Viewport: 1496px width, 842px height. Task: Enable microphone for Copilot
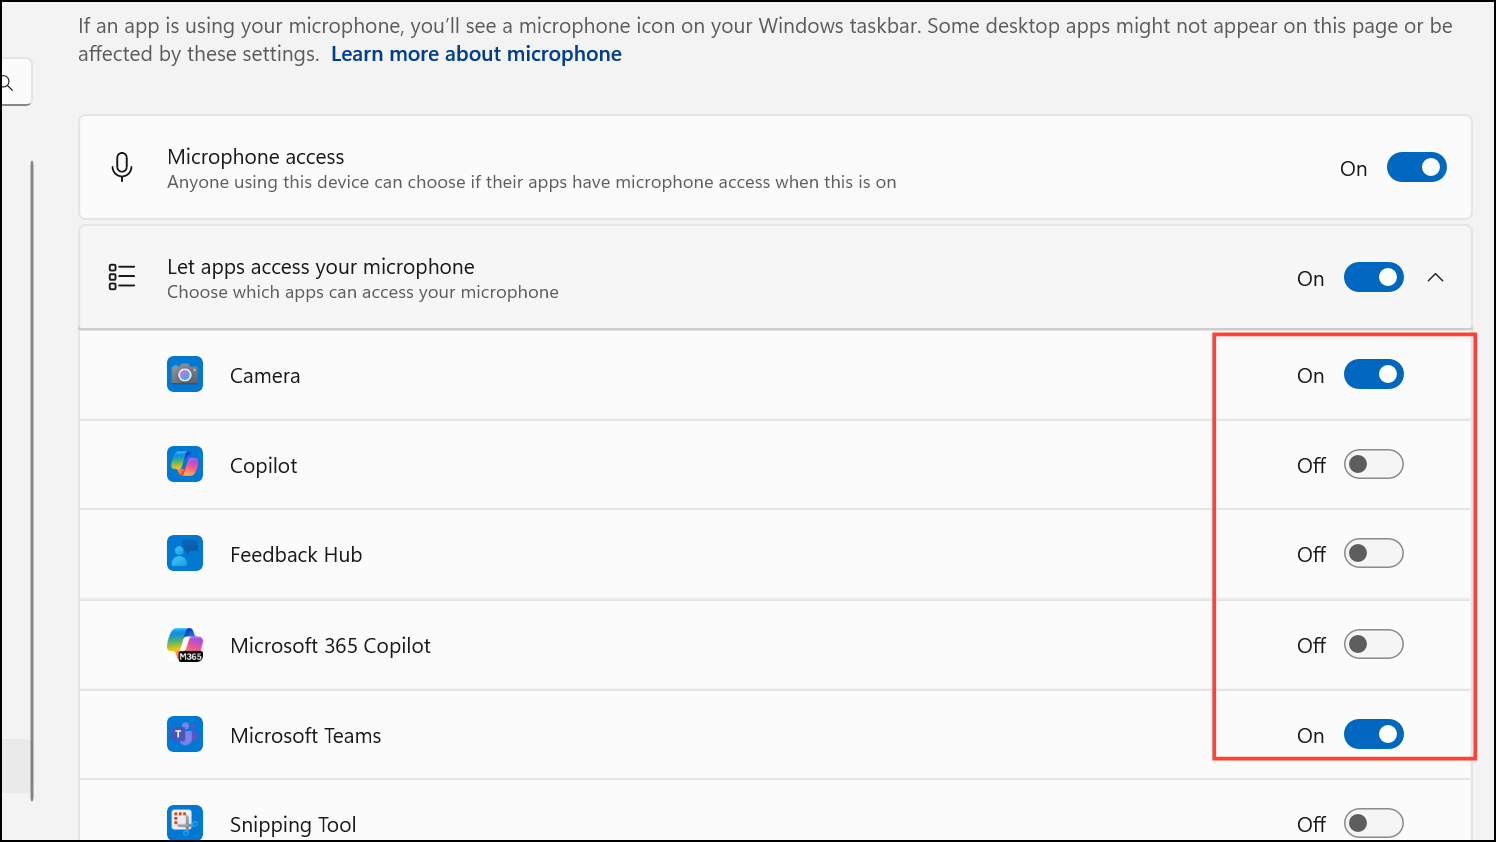[1373, 465]
